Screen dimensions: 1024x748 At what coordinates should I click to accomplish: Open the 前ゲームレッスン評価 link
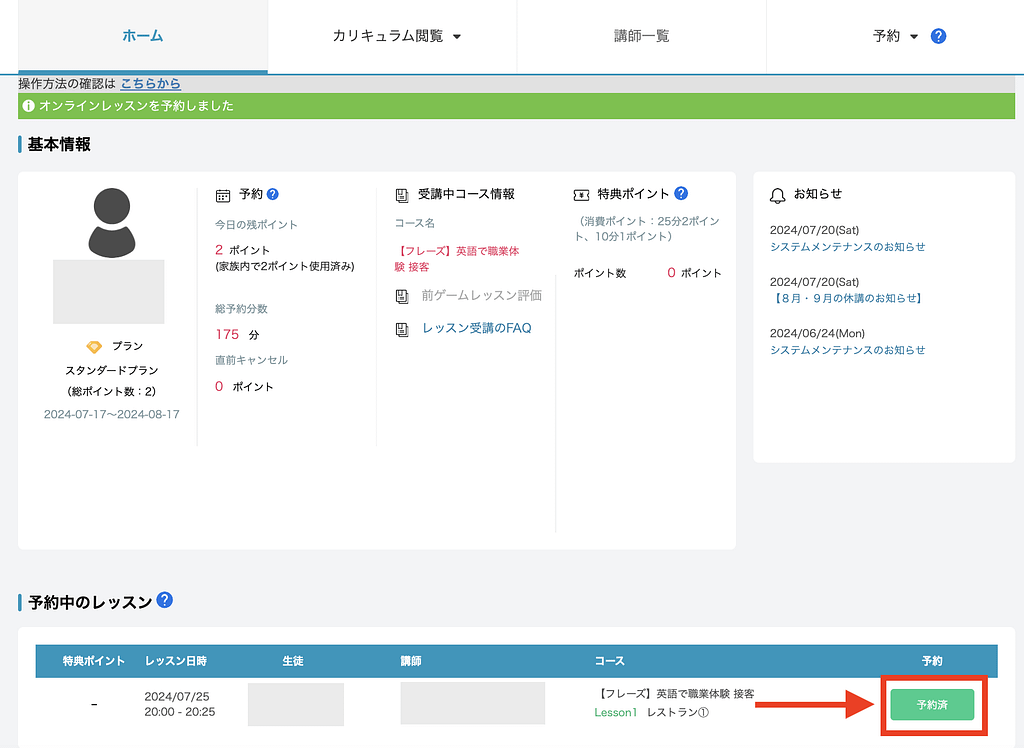(x=481, y=296)
